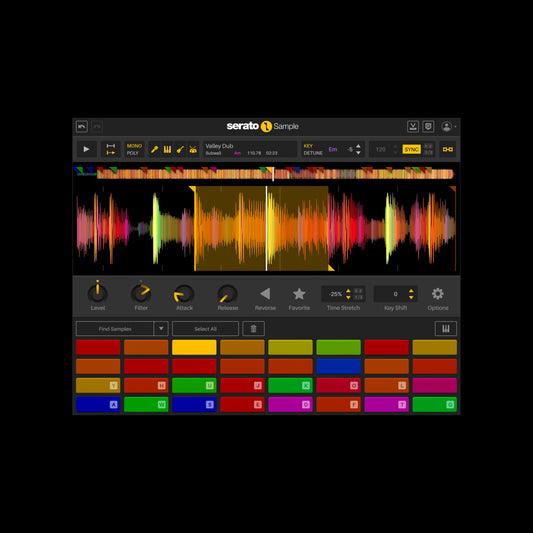Adjust the Filter knob
This screenshot has width=533, height=533.
(x=141, y=293)
